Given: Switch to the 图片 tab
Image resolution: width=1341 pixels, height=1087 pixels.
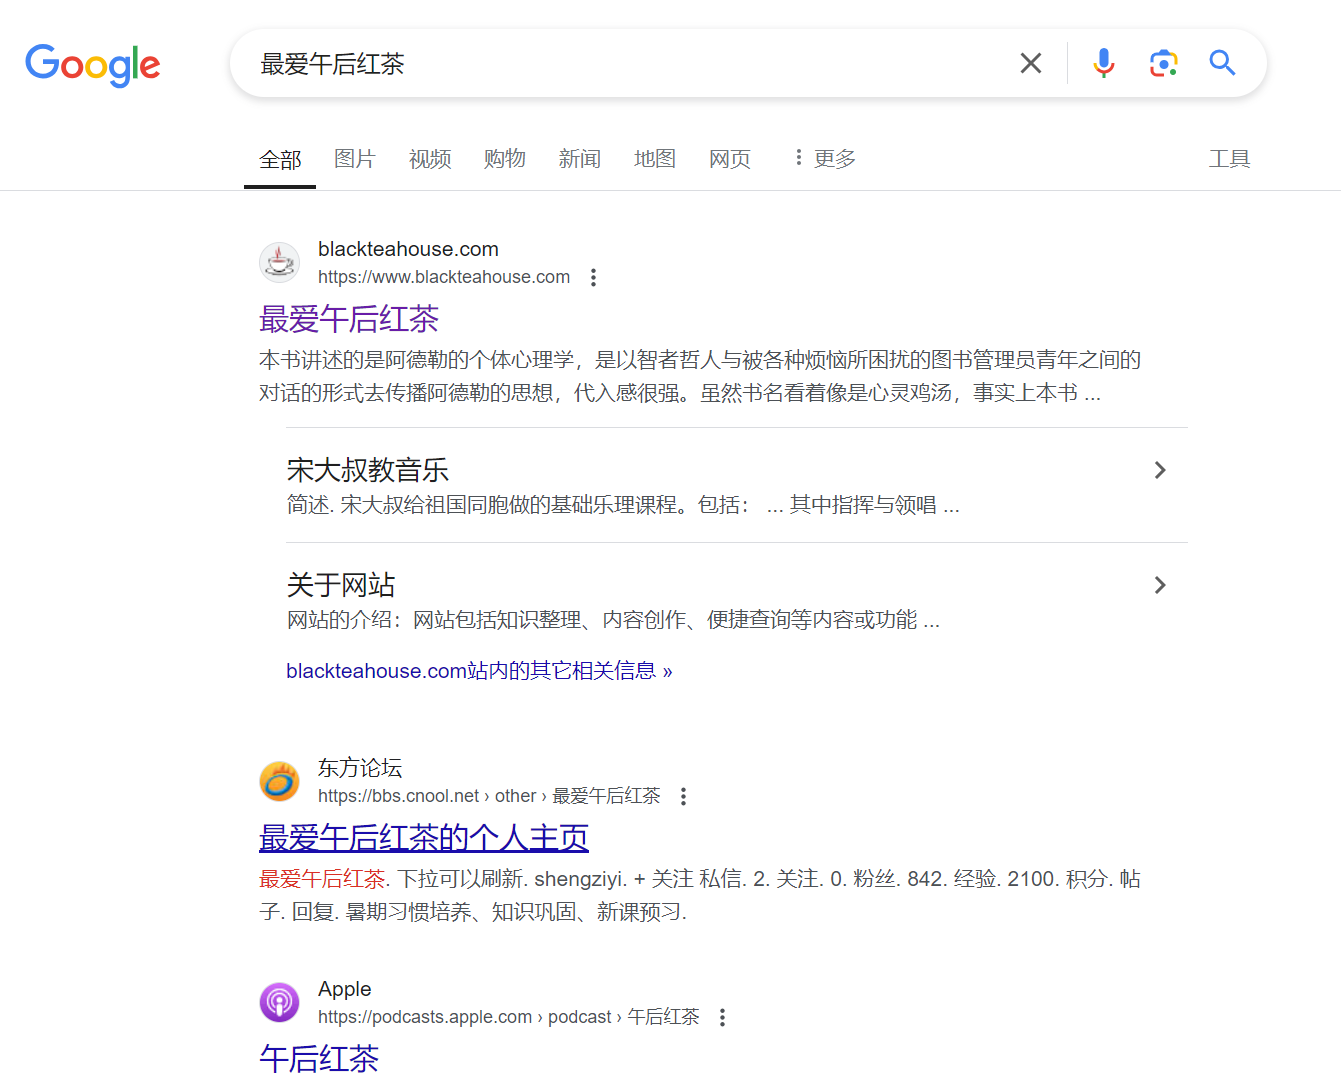Looking at the screenshot, I should point(355,159).
